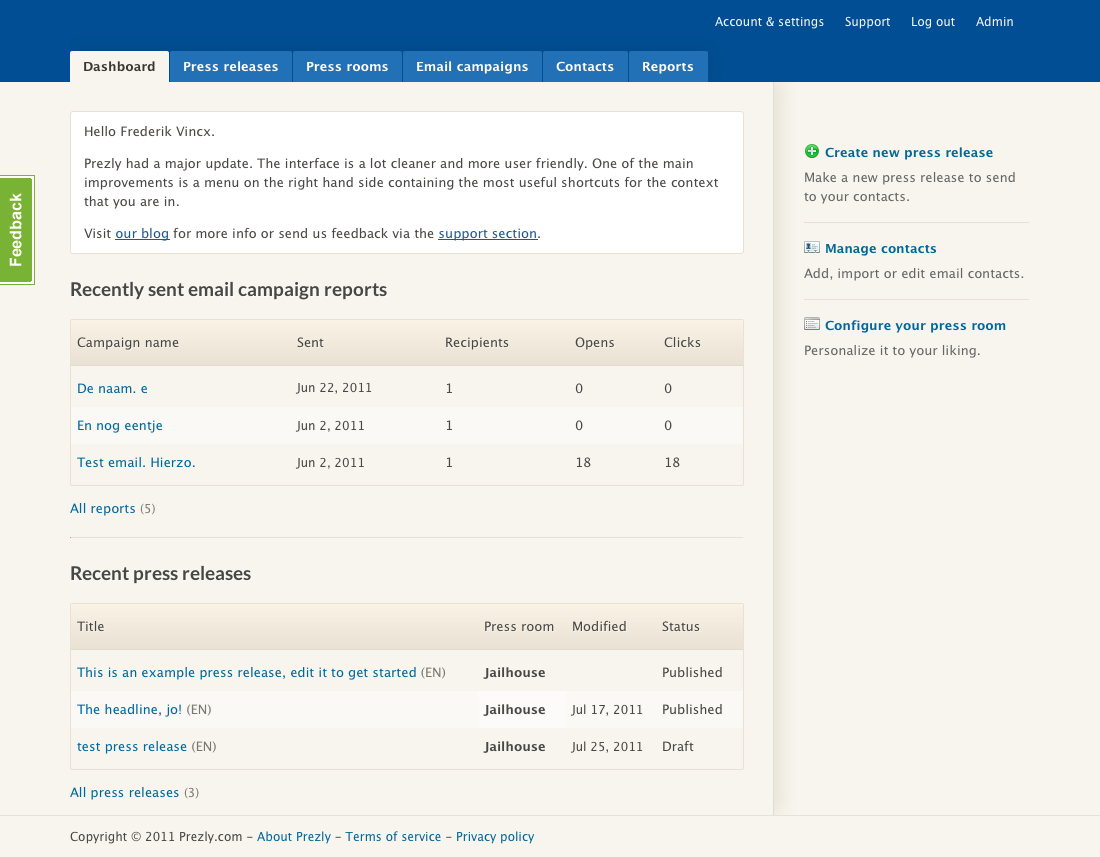Click the press room icon beside Configure your press room

point(812,324)
